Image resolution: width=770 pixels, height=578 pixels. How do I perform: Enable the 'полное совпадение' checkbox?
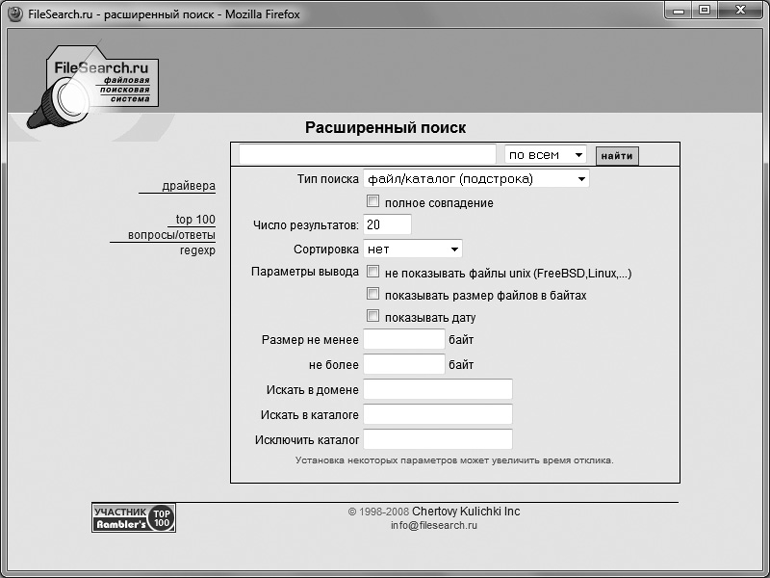coord(373,202)
